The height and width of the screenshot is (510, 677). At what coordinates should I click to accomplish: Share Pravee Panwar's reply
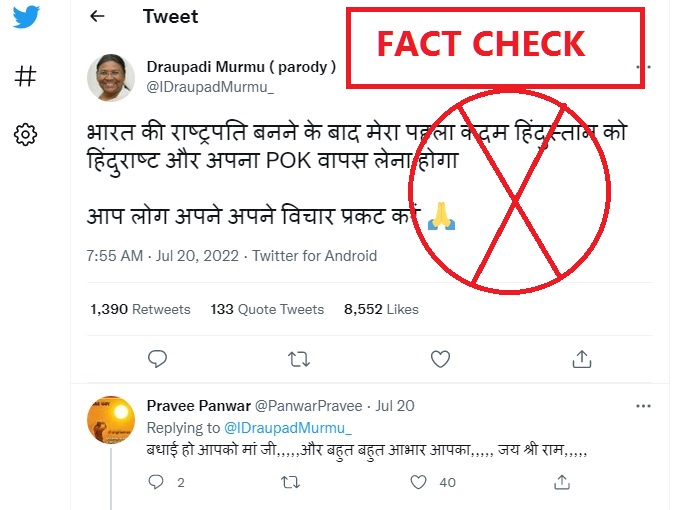point(562,482)
